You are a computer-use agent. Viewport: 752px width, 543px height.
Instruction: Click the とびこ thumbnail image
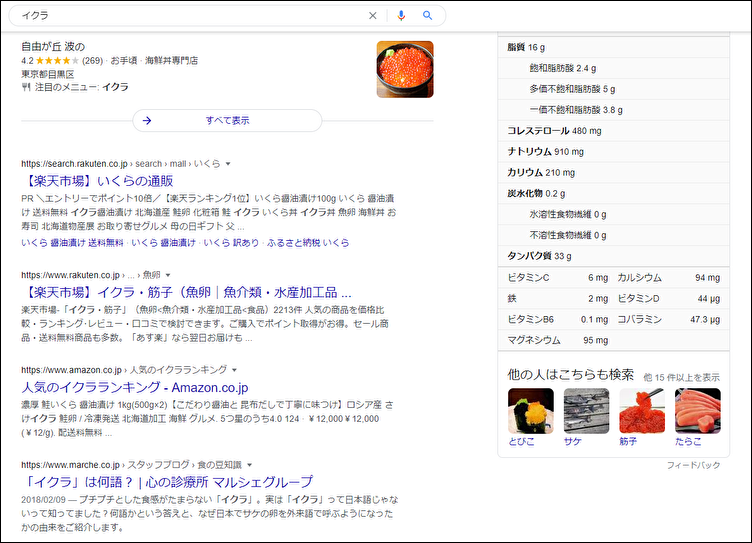tap(530, 411)
